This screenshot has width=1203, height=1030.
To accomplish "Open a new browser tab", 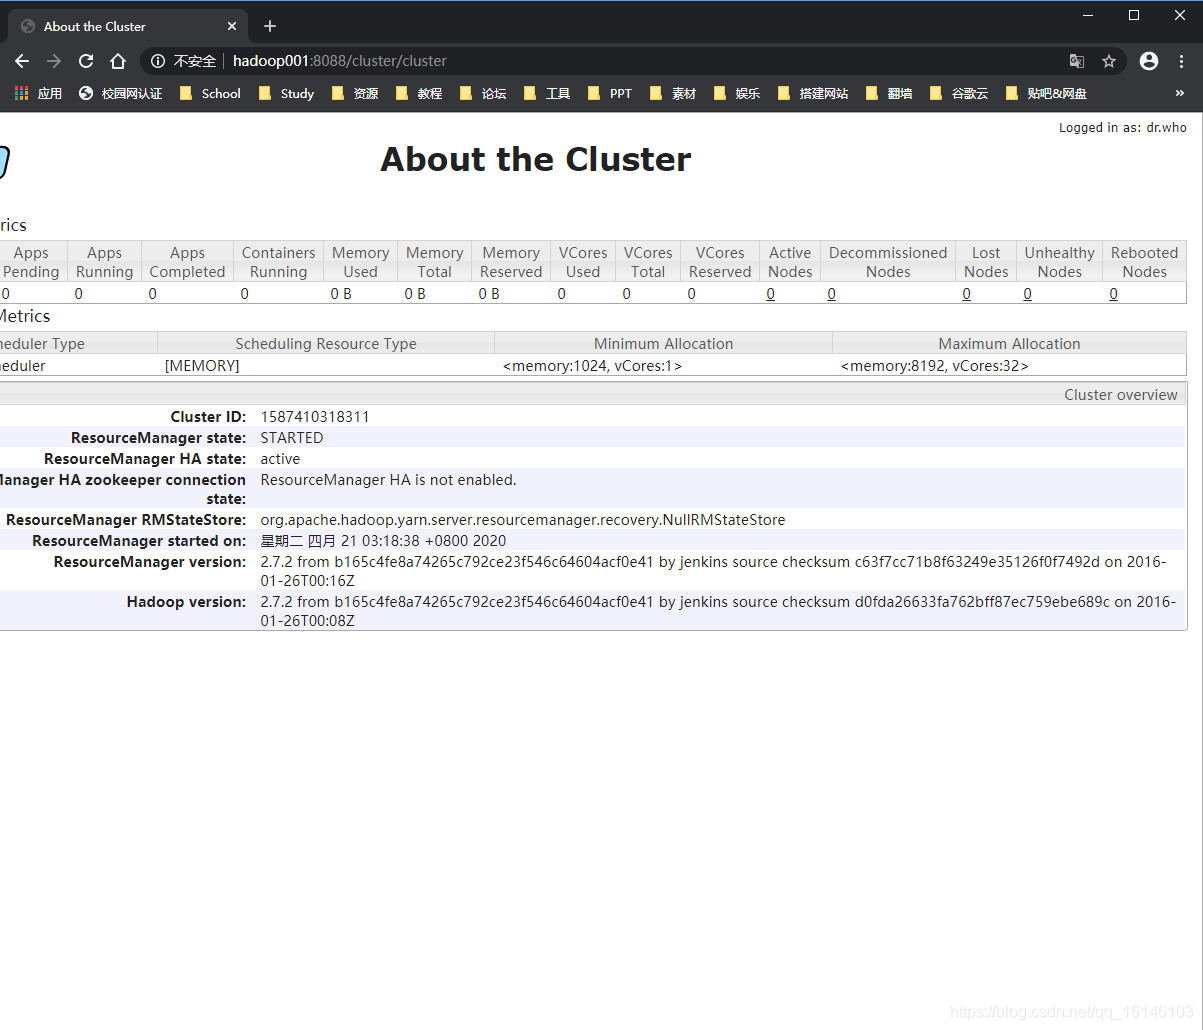I will pyautogui.click(x=269, y=26).
